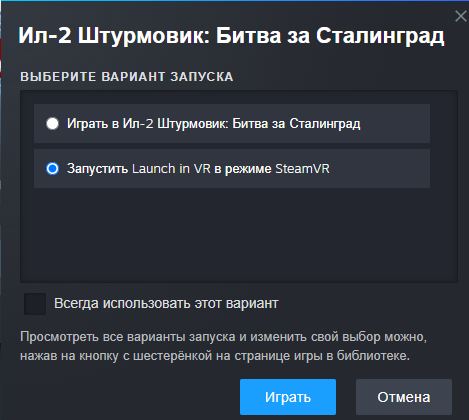Choose the option row Играть в Ил-2 Штурмовик: Битва за Сталинград

(x=232, y=123)
